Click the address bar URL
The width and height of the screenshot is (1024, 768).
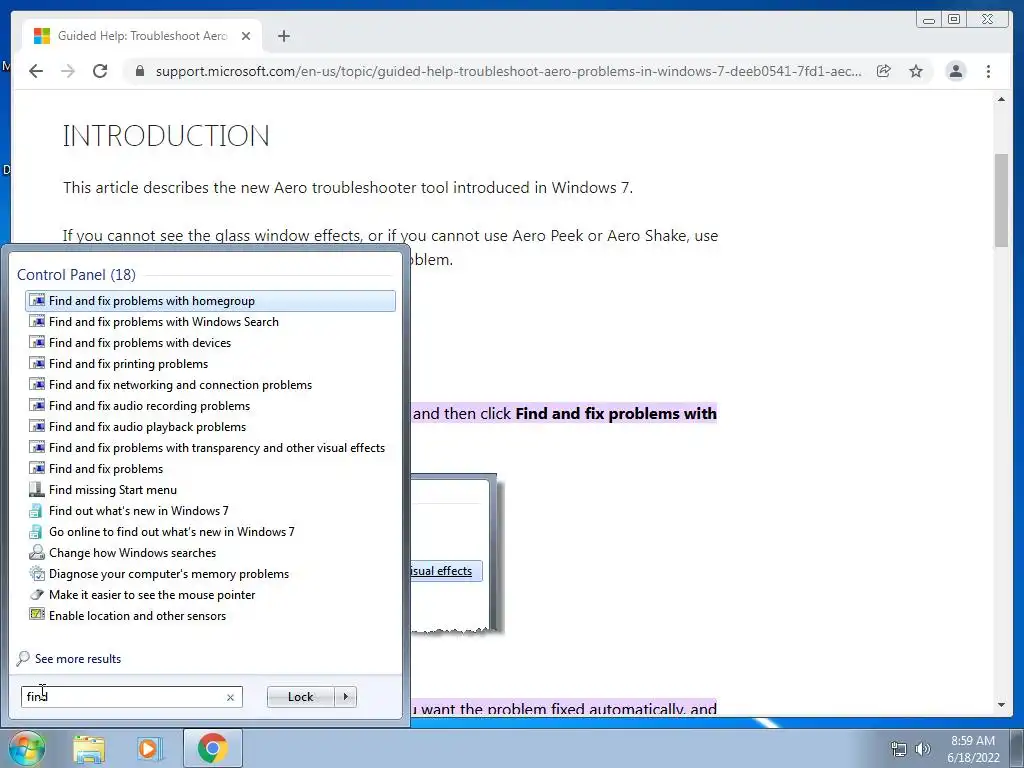coord(508,71)
